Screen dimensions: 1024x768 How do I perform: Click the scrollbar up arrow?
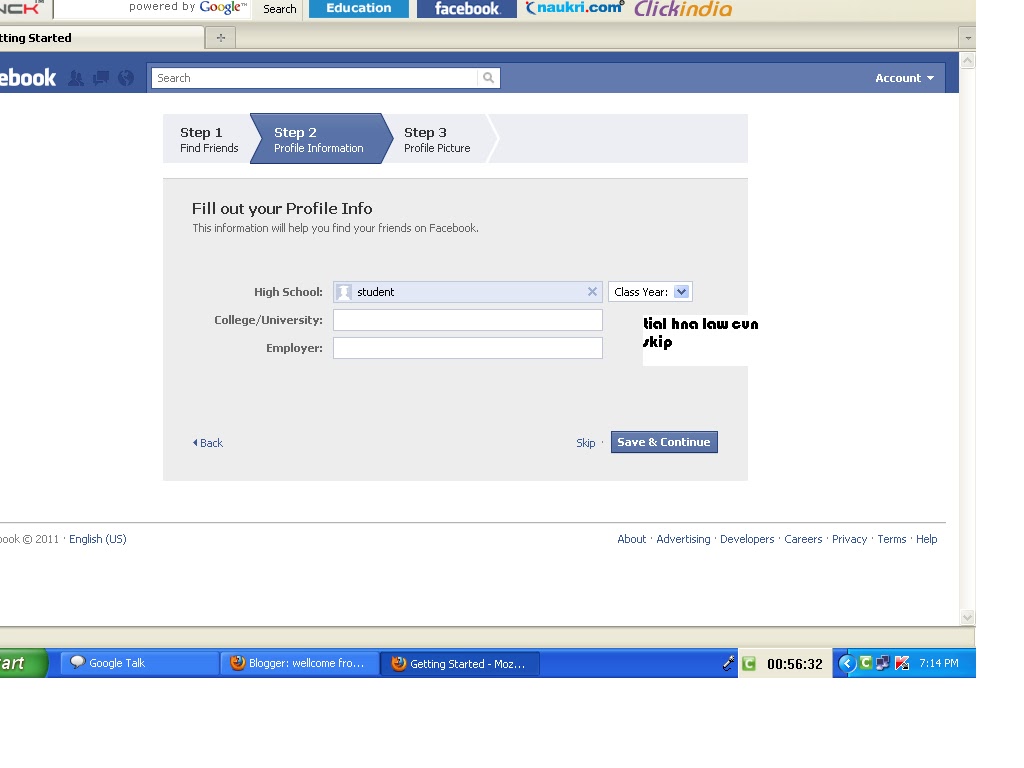[x=968, y=61]
